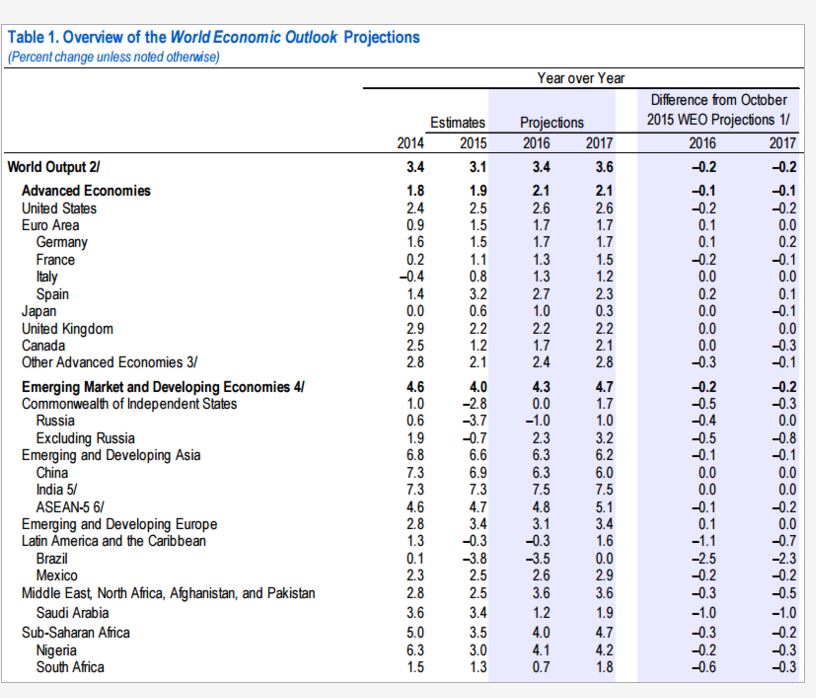Select the 'Saudi Arabia' row label
This screenshot has height=698, width=816.
72,613
